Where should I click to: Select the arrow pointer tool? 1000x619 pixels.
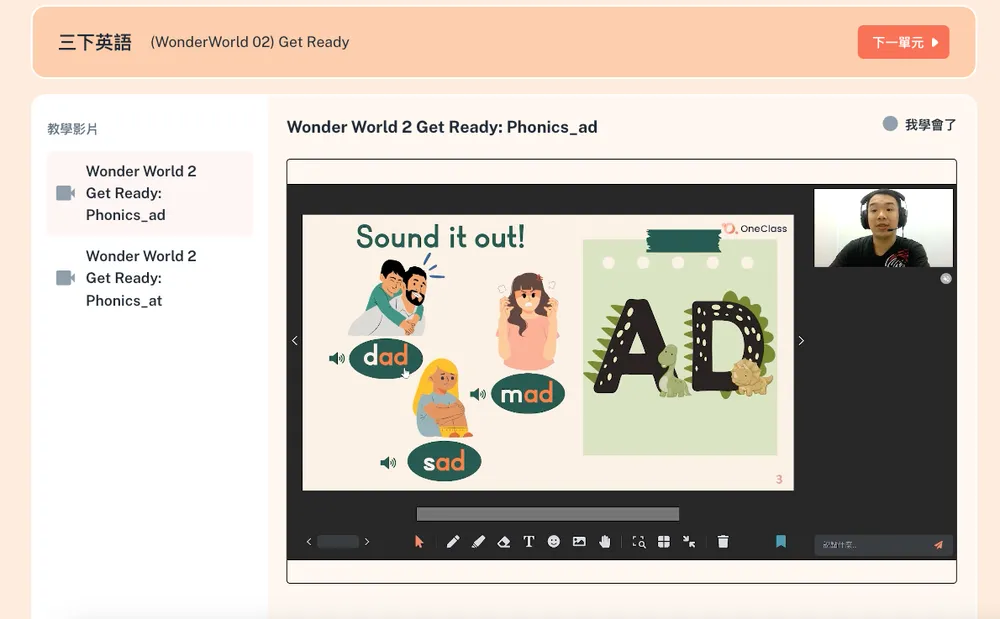tap(419, 542)
